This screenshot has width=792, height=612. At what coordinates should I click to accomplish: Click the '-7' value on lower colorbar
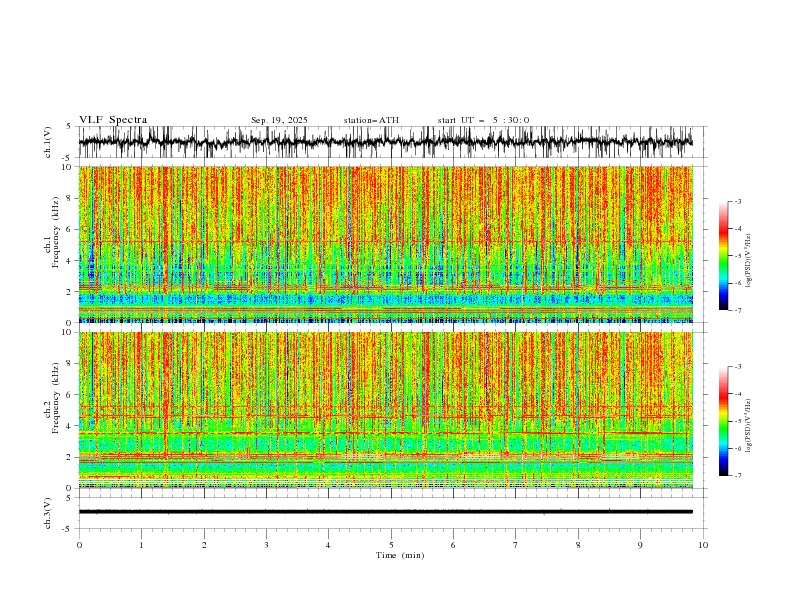click(737, 475)
